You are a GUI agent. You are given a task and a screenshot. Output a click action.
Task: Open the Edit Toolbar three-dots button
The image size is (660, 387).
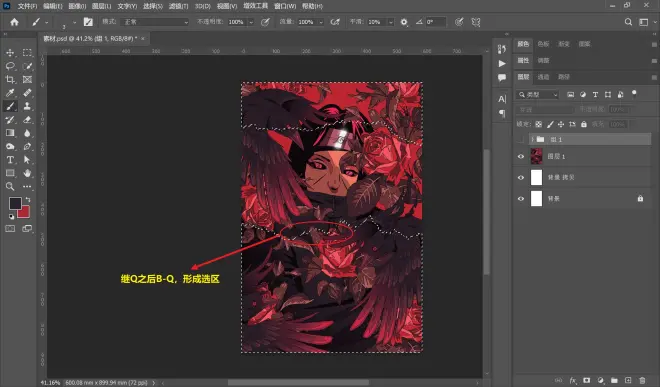pos(27,187)
